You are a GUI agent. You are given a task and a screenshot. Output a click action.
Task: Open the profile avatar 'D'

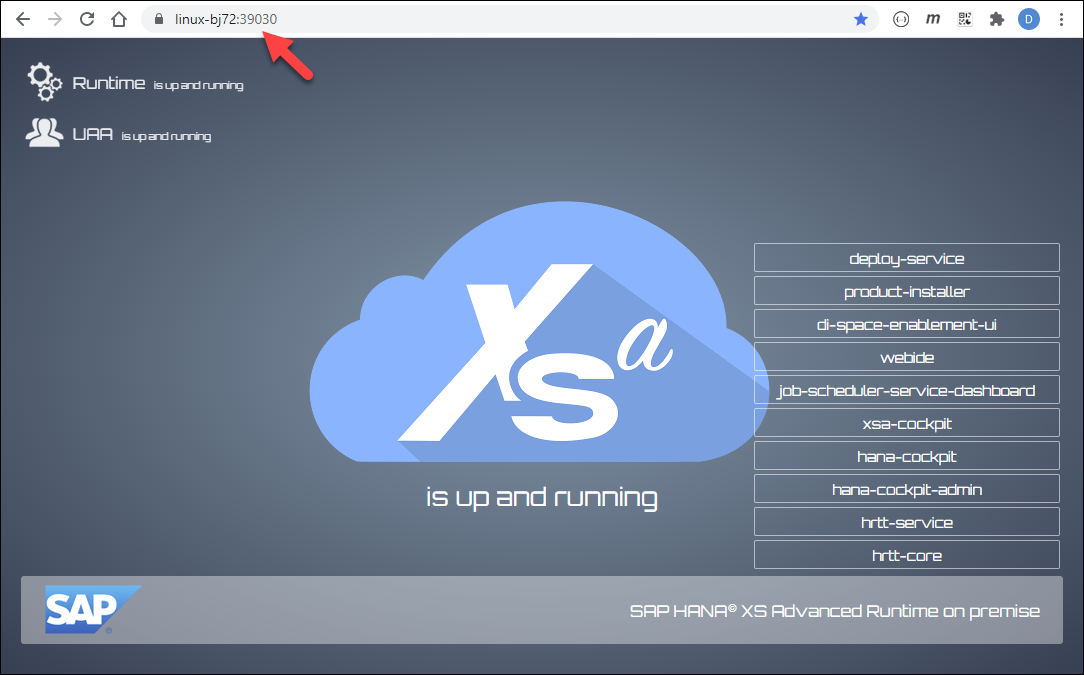1029,19
